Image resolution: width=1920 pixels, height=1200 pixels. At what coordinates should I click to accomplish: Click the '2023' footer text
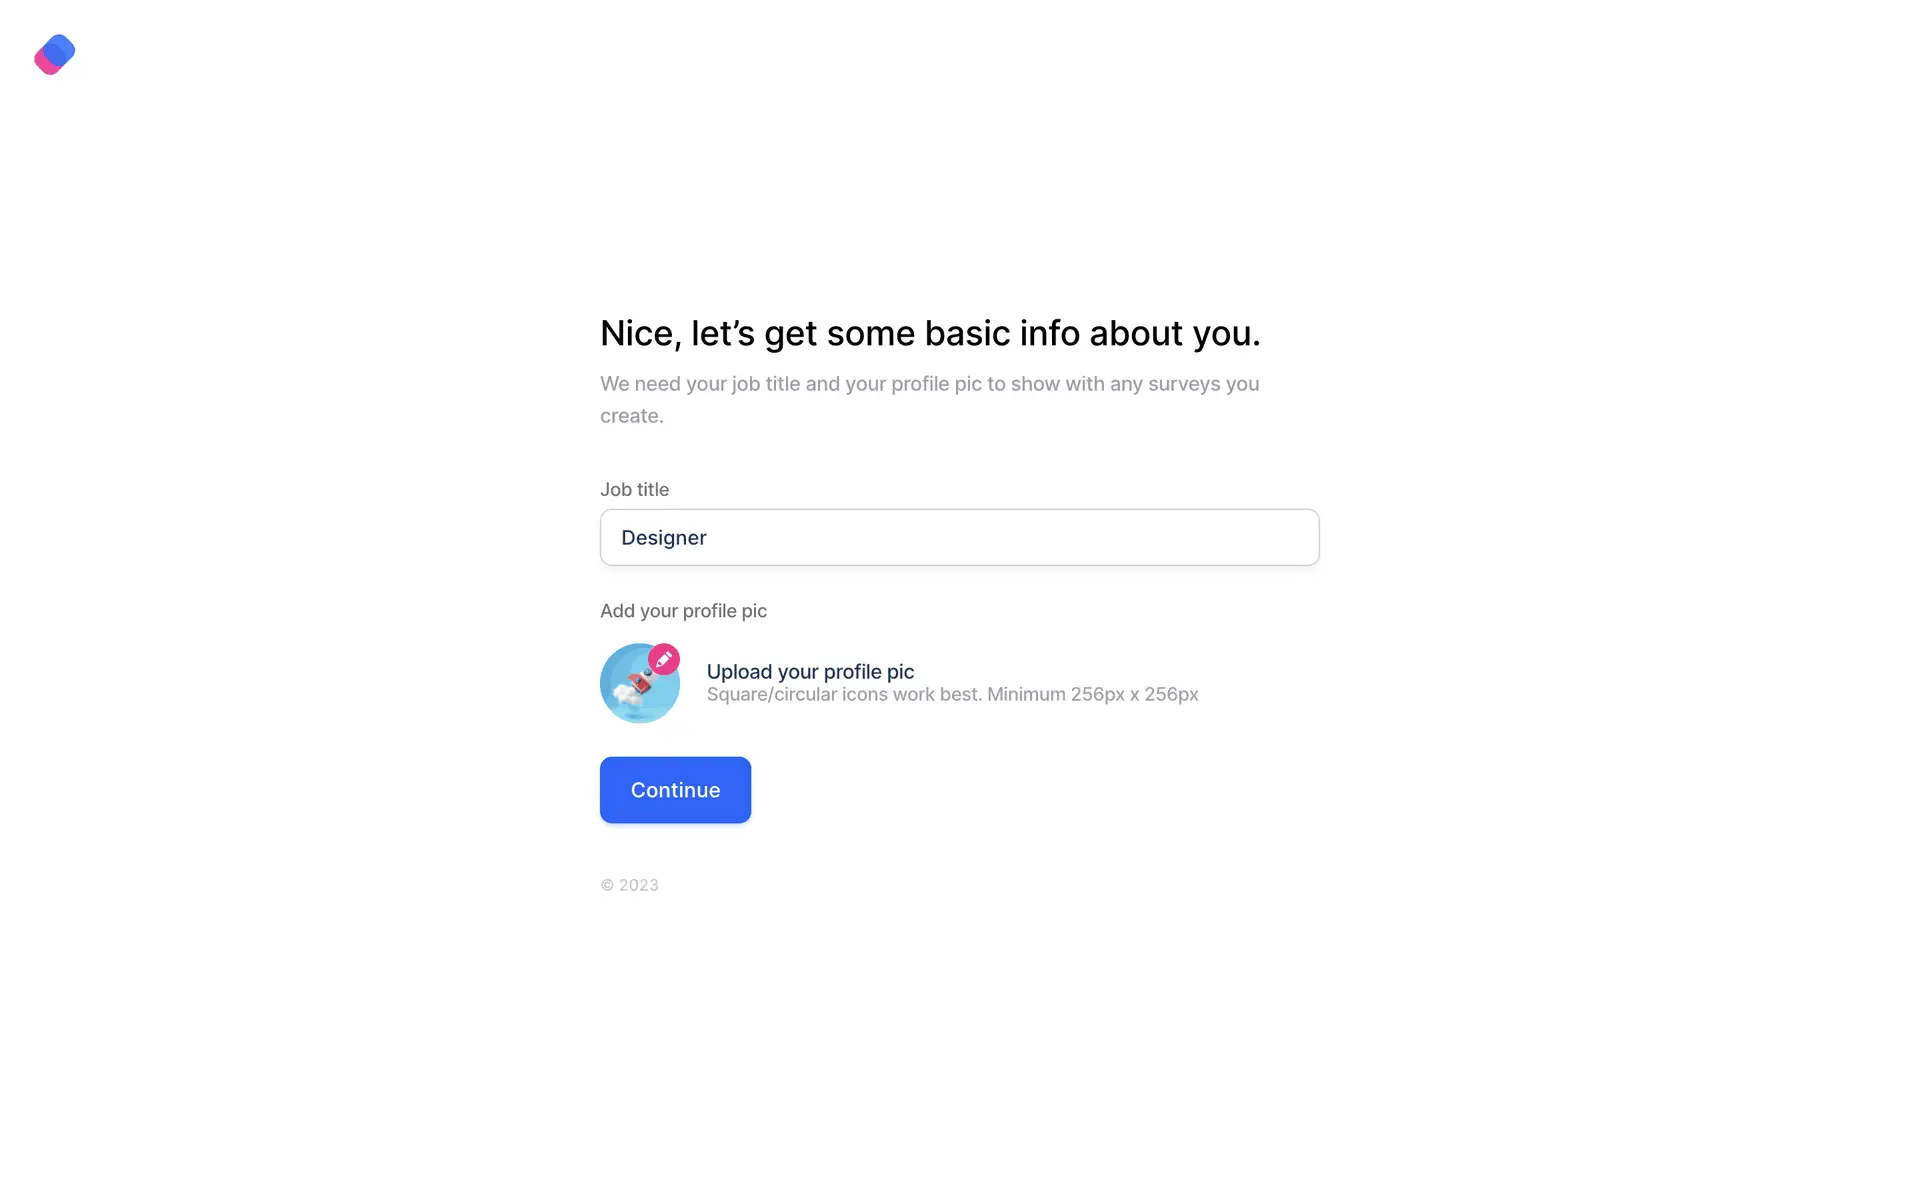[639, 885]
